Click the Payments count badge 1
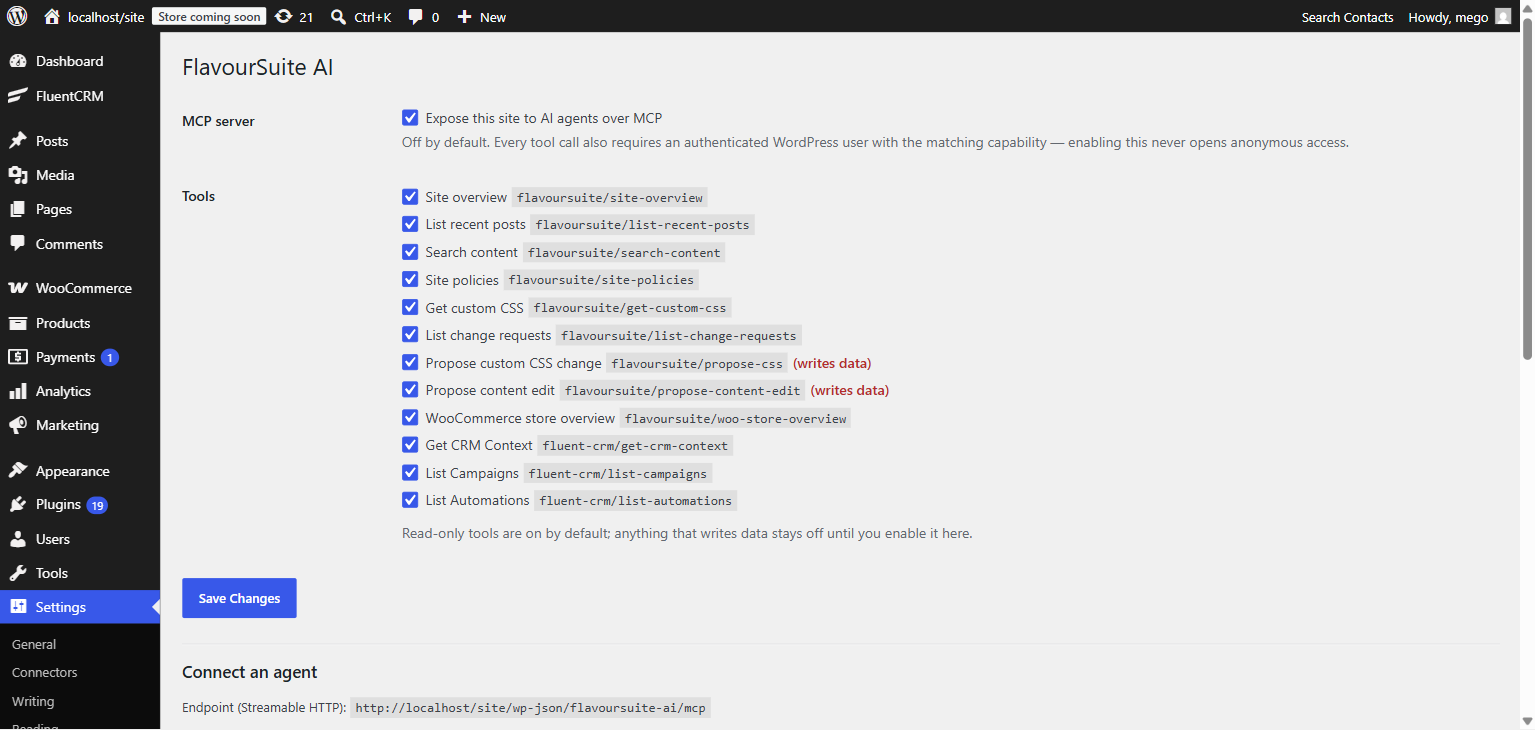Viewport: 1535px width, 730px height. pyautogui.click(x=110, y=358)
